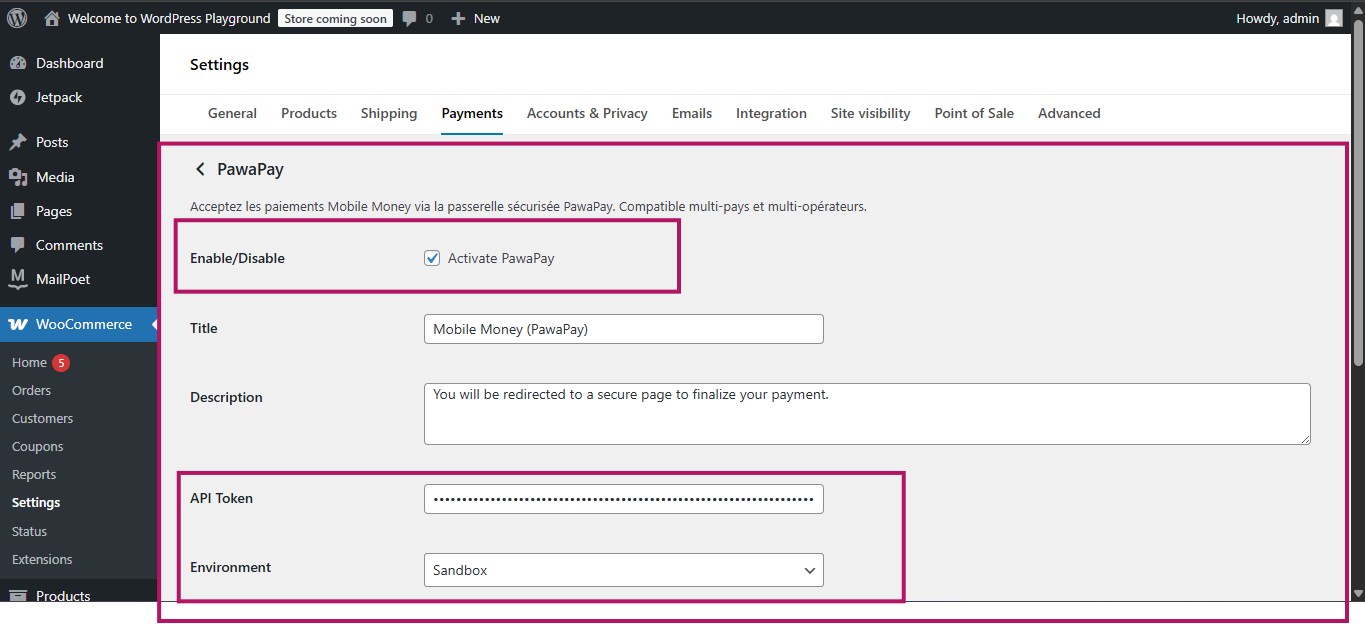Screen dimensions: 1365x624
Task: Click Welcome to WordPress Playground link
Action: (169, 18)
